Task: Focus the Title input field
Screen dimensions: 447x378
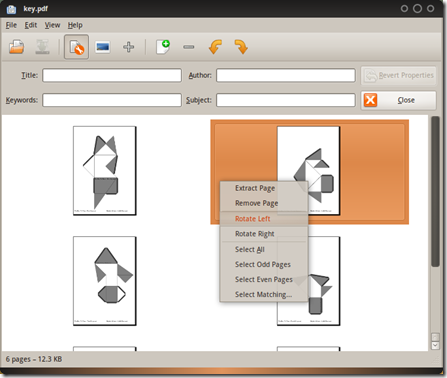Action: [x=112, y=75]
